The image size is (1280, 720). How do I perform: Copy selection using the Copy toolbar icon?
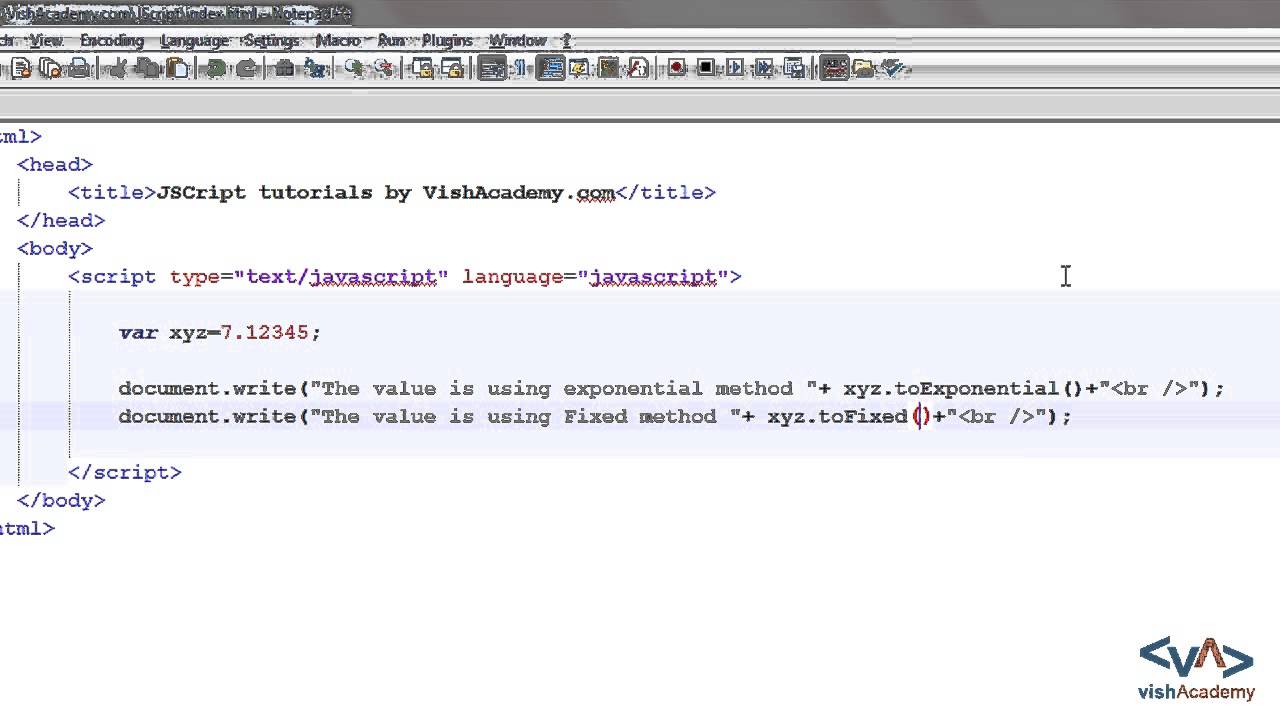(x=148, y=68)
